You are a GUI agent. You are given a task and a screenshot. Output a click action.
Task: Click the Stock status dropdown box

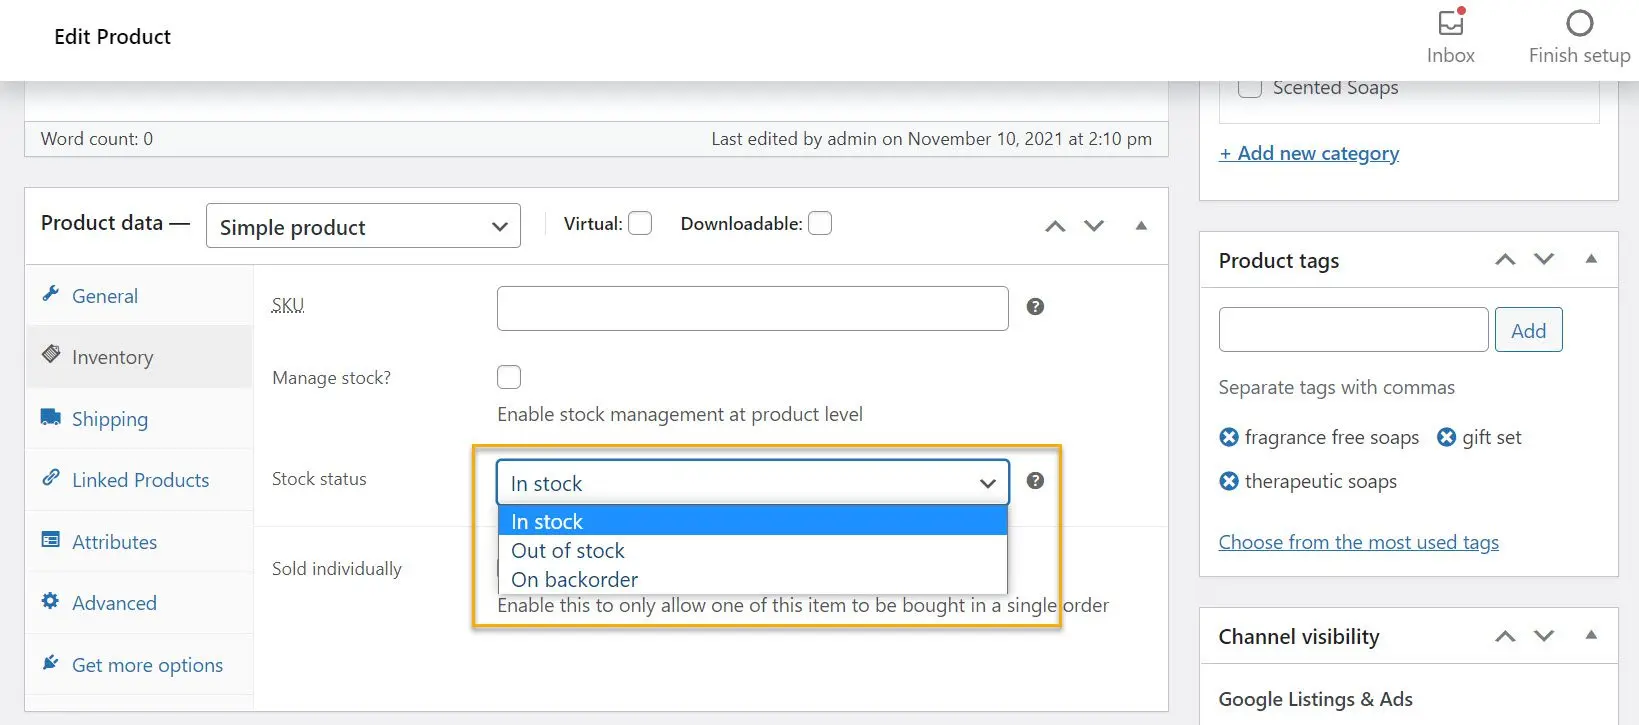click(753, 483)
